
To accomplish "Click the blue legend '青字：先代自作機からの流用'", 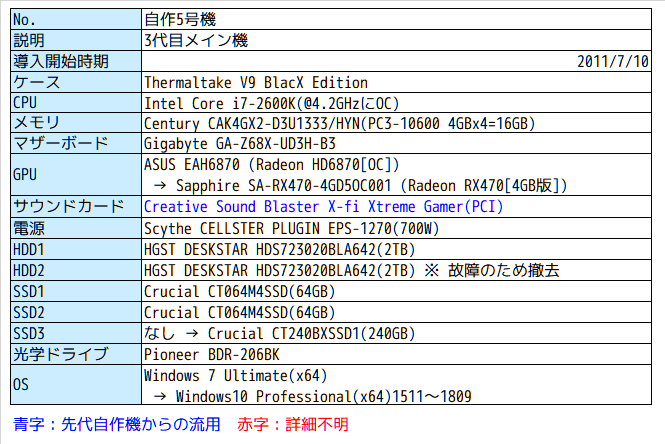I will point(117,424).
